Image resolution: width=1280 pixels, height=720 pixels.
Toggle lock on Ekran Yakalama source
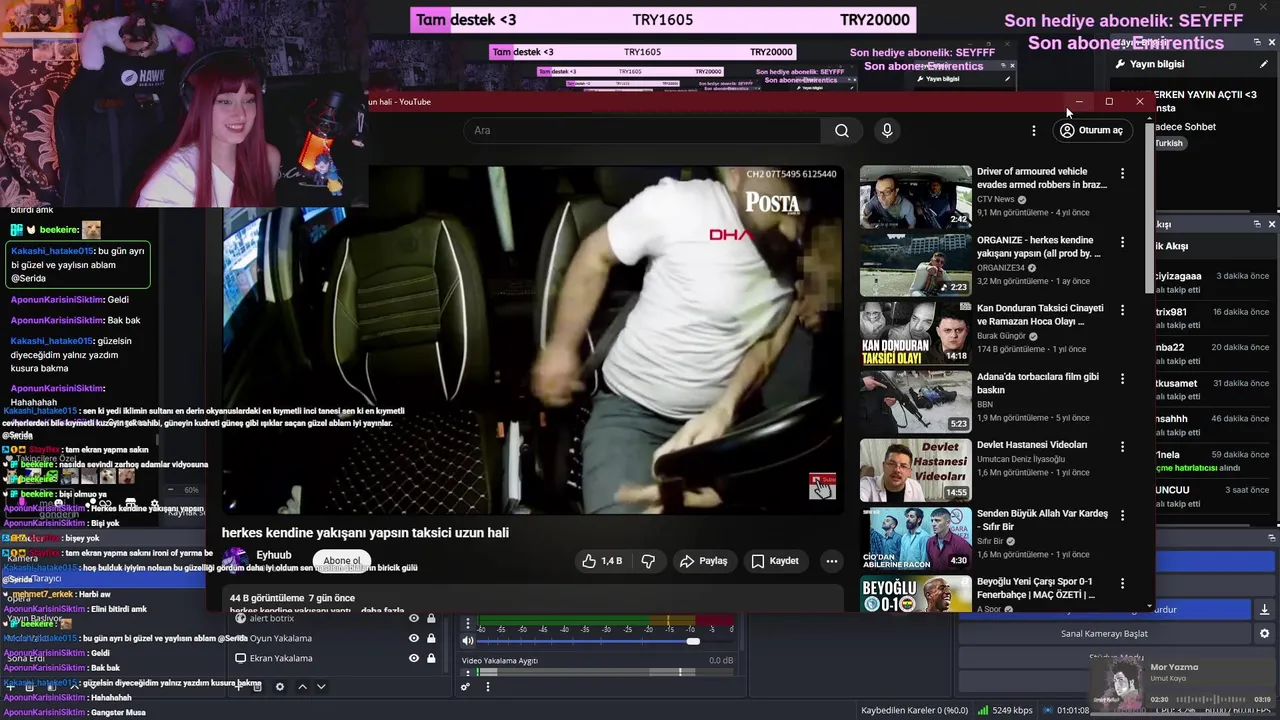(431, 658)
